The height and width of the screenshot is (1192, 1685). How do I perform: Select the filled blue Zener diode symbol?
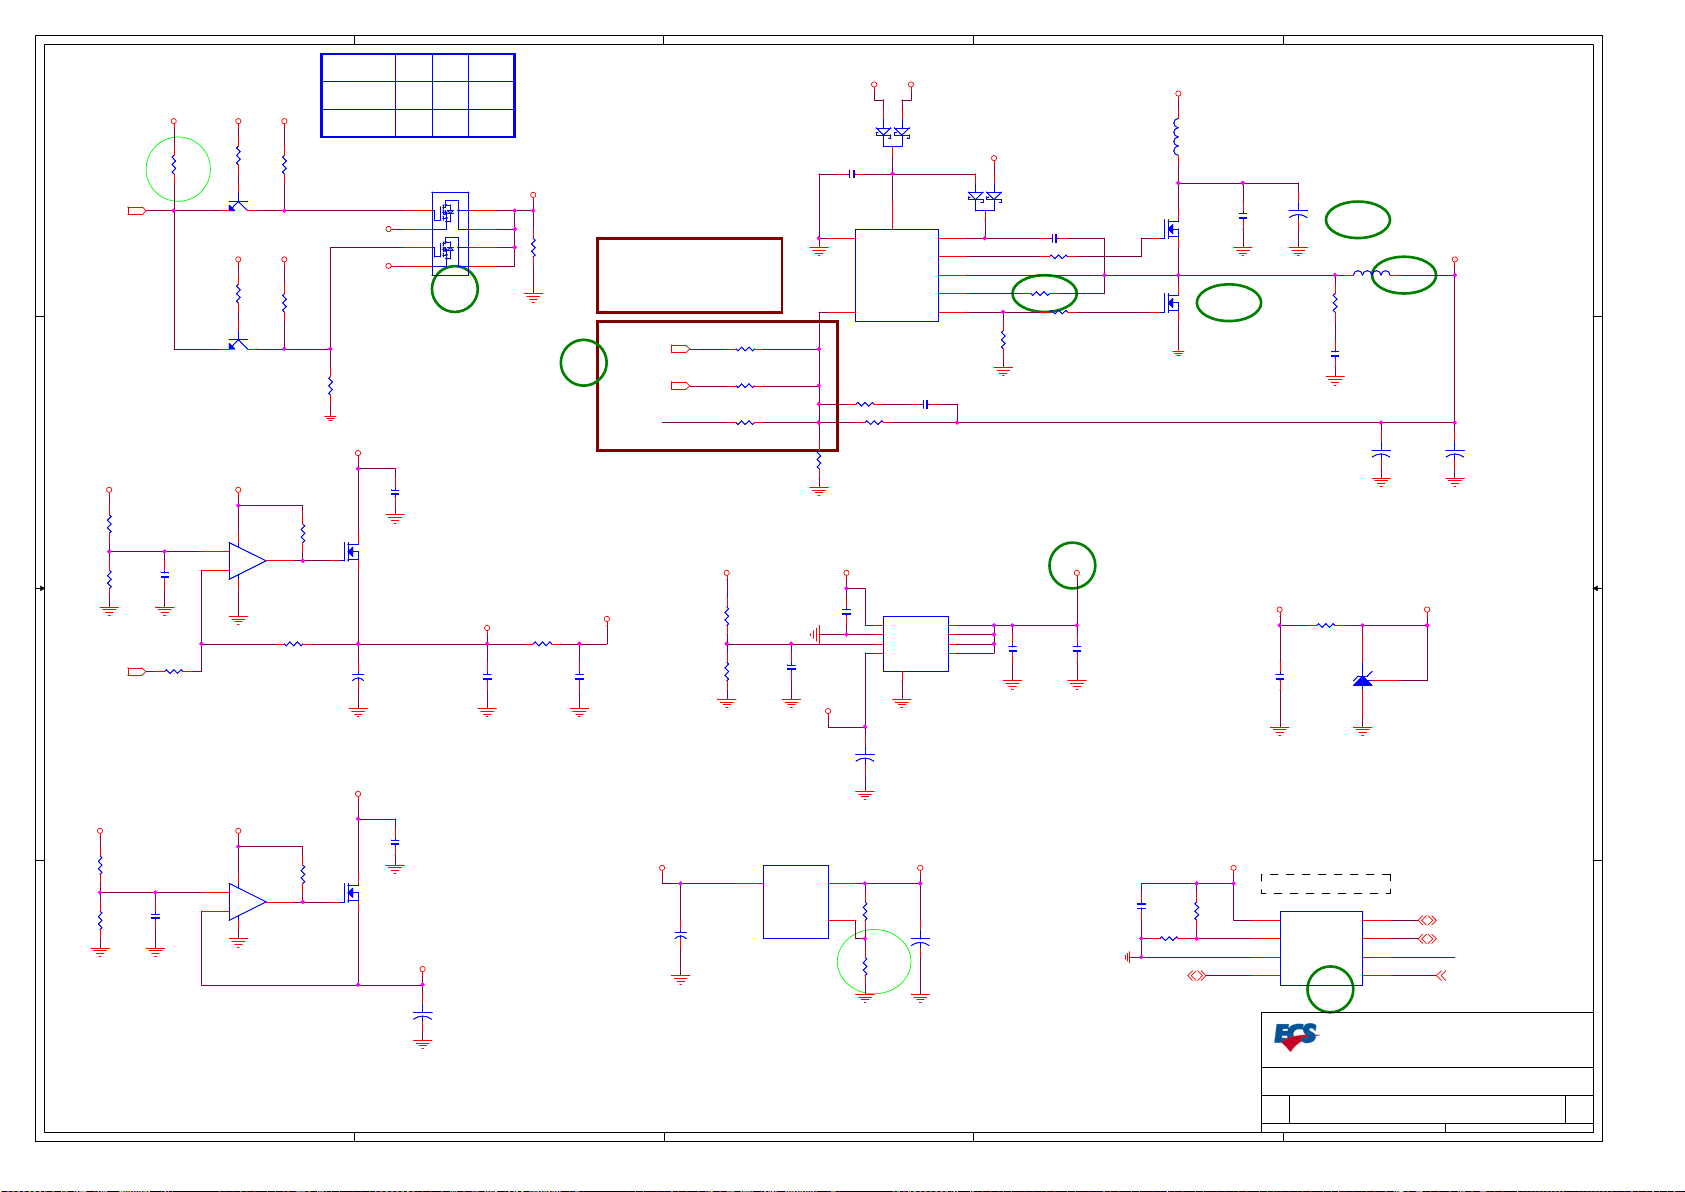[x=1362, y=680]
